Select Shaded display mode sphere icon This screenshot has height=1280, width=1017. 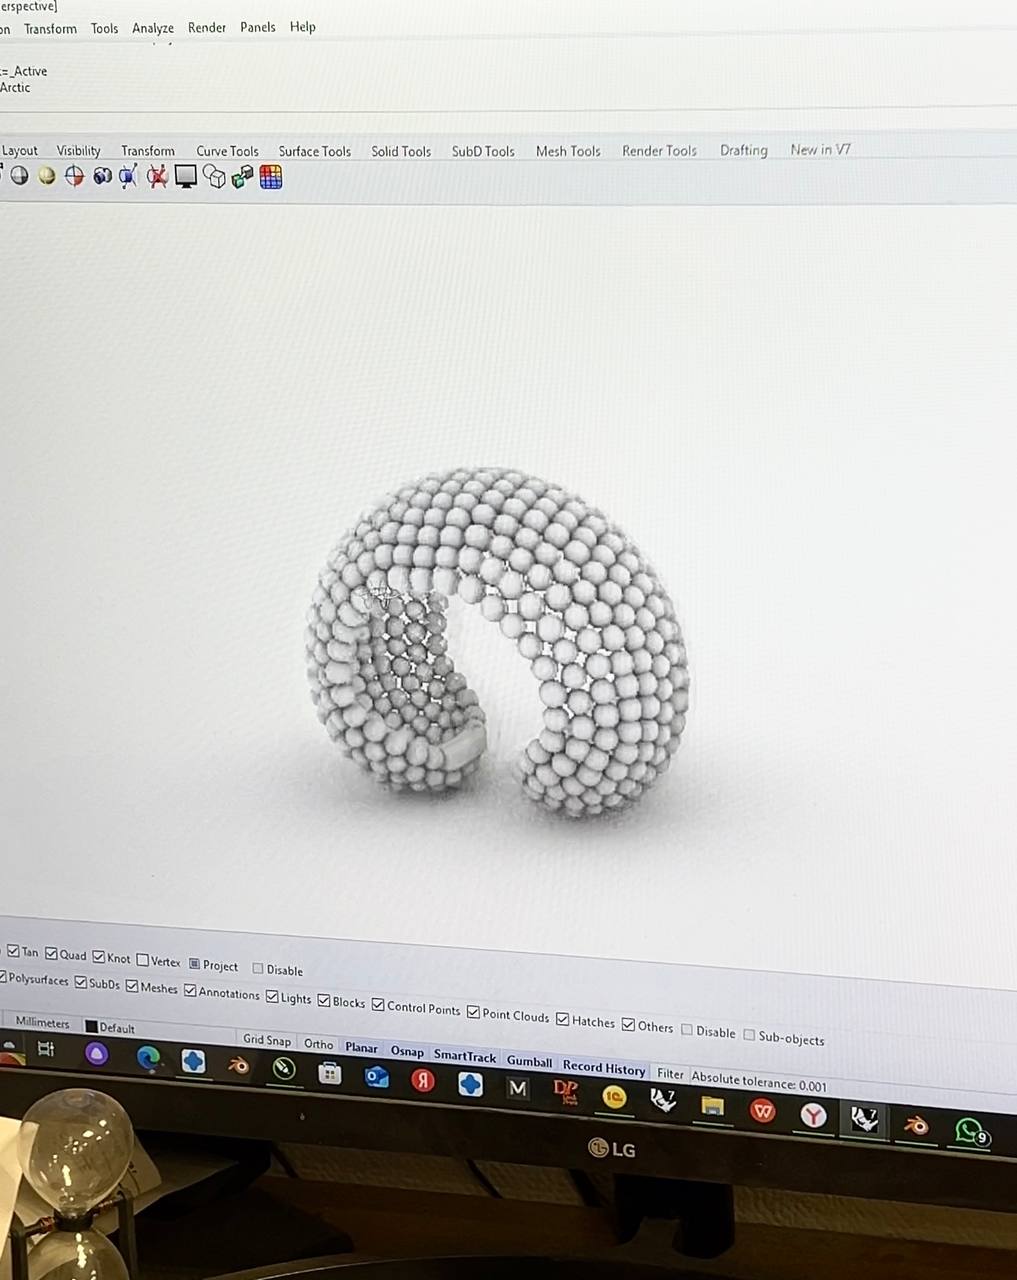19,176
